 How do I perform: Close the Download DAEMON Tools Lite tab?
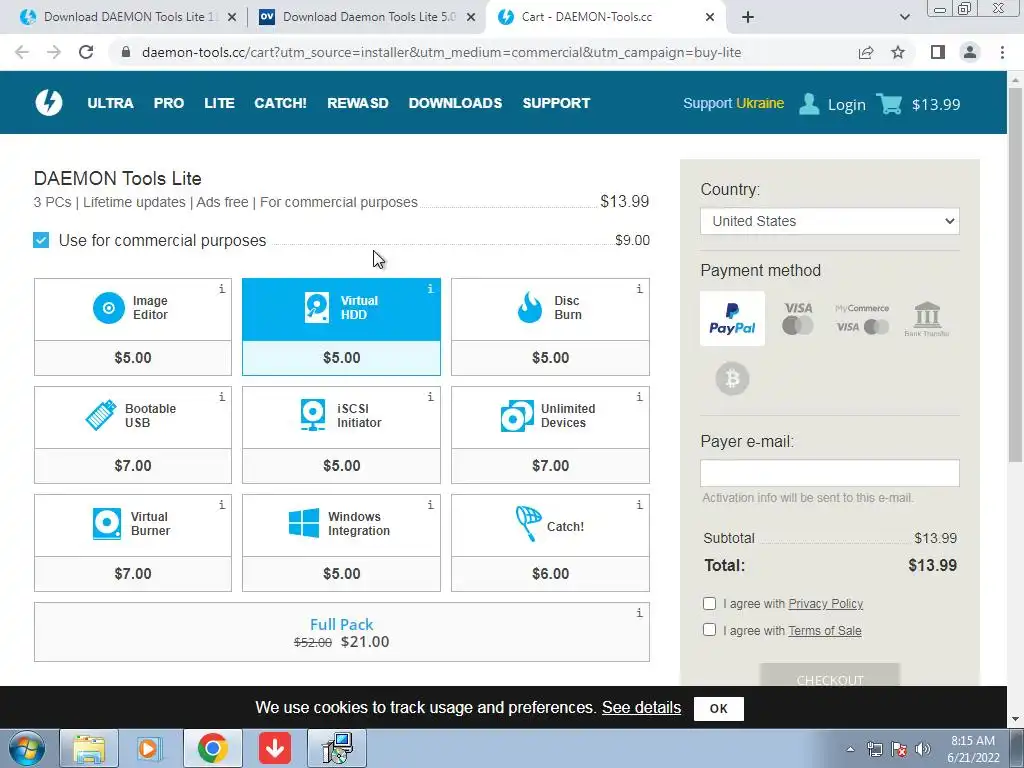coord(232,18)
